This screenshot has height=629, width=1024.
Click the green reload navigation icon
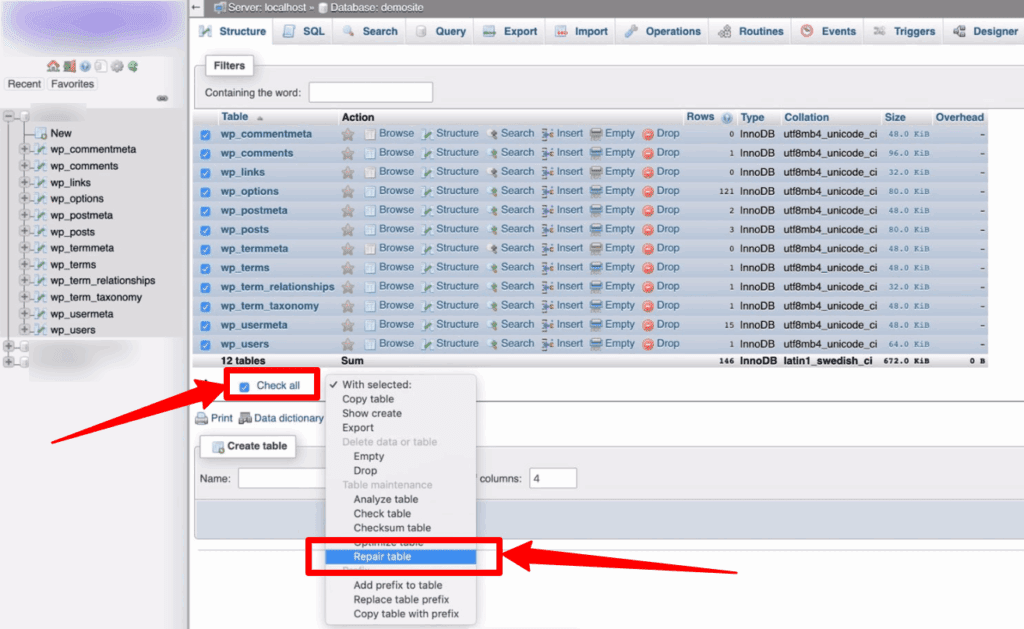(x=133, y=66)
